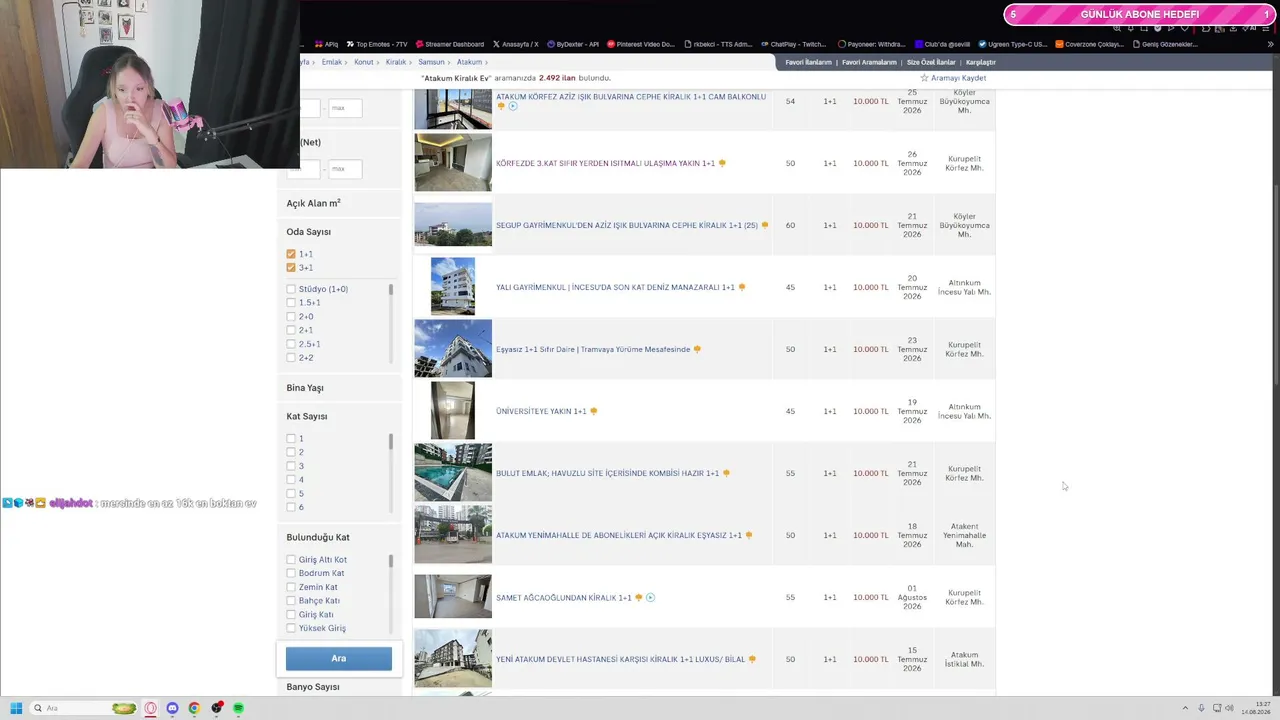The width and height of the screenshot is (1280, 720).
Task: Open Size Özel İlanlar menu item
Action: click(931, 62)
